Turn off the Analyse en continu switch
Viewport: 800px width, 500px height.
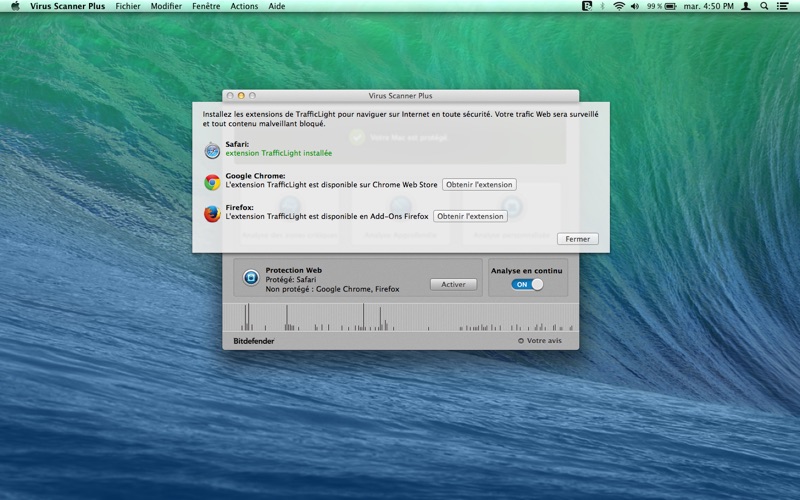pos(527,285)
